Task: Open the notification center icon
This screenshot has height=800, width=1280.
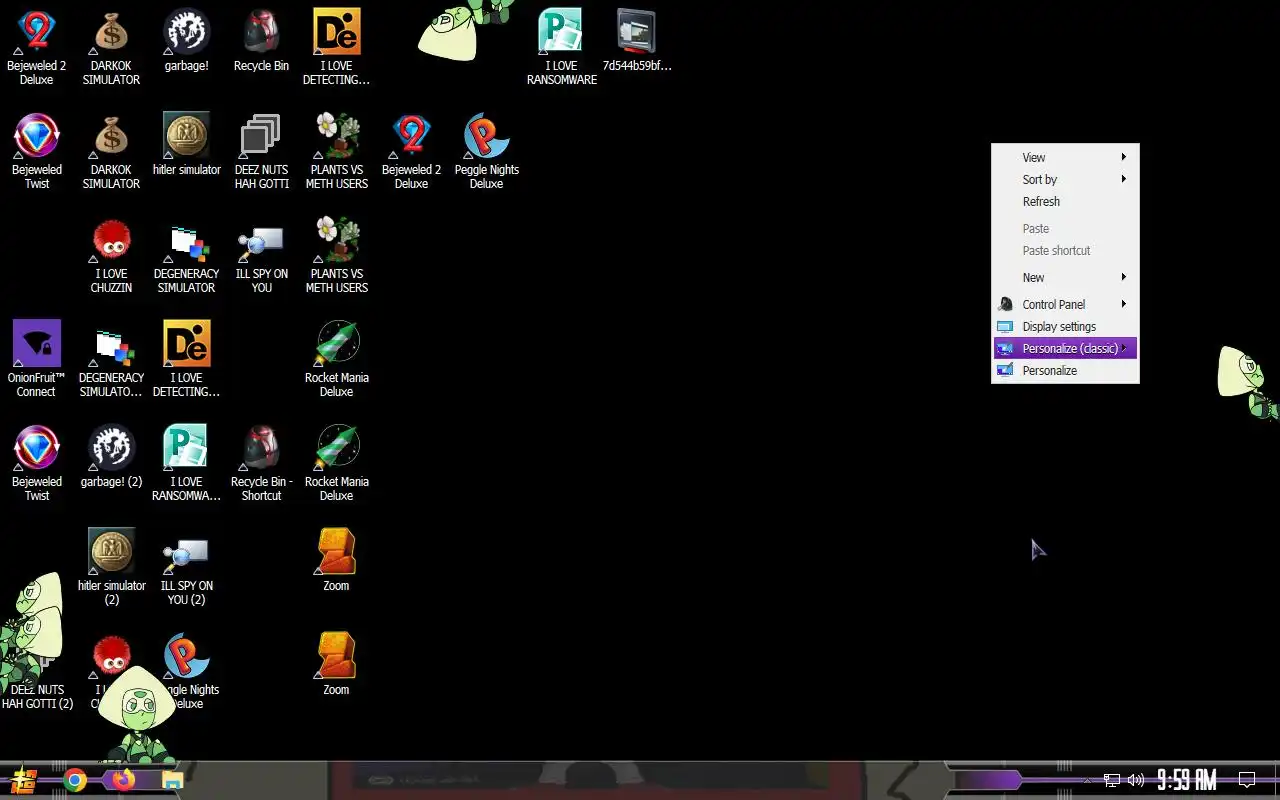Action: click(x=1247, y=780)
